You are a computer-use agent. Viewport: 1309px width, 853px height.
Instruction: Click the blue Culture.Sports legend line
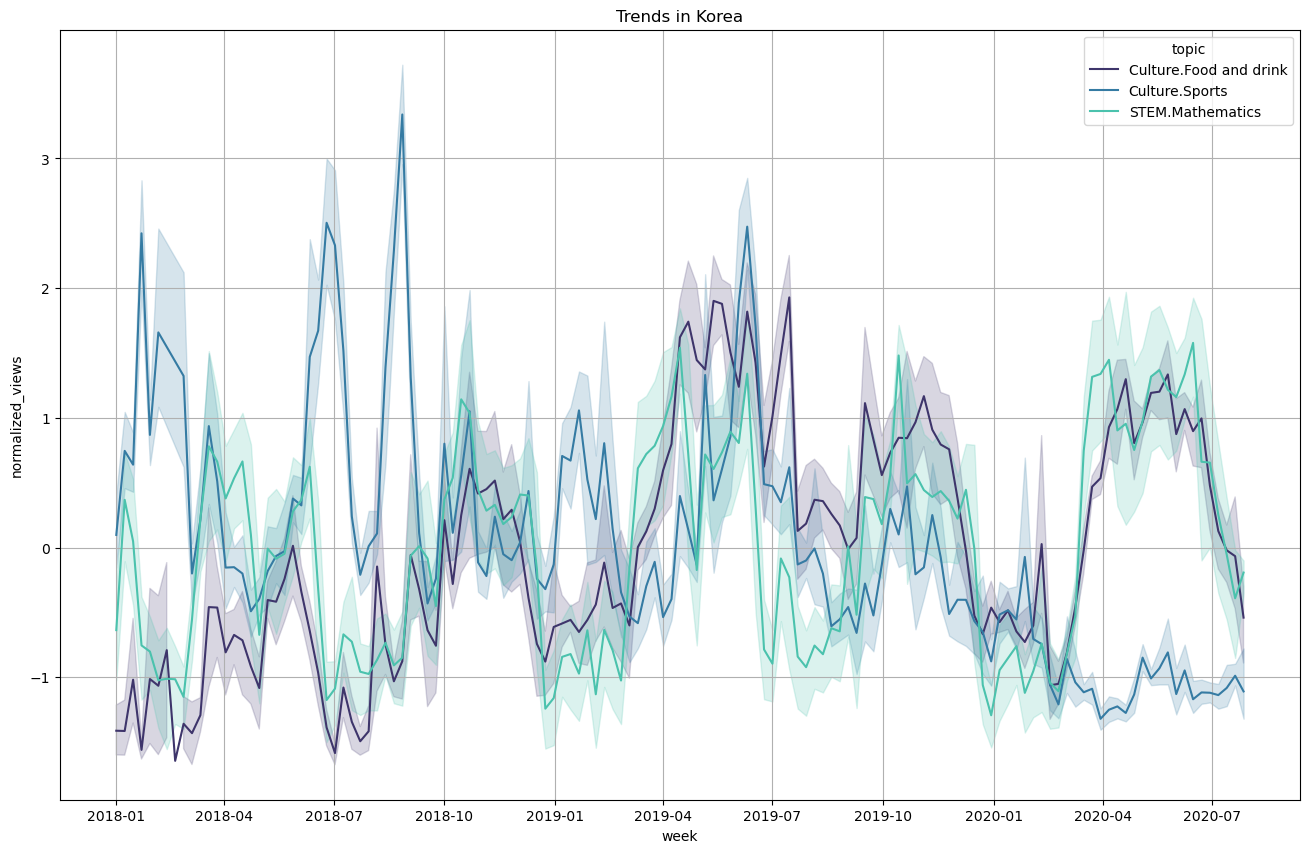click(x=1105, y=91)
